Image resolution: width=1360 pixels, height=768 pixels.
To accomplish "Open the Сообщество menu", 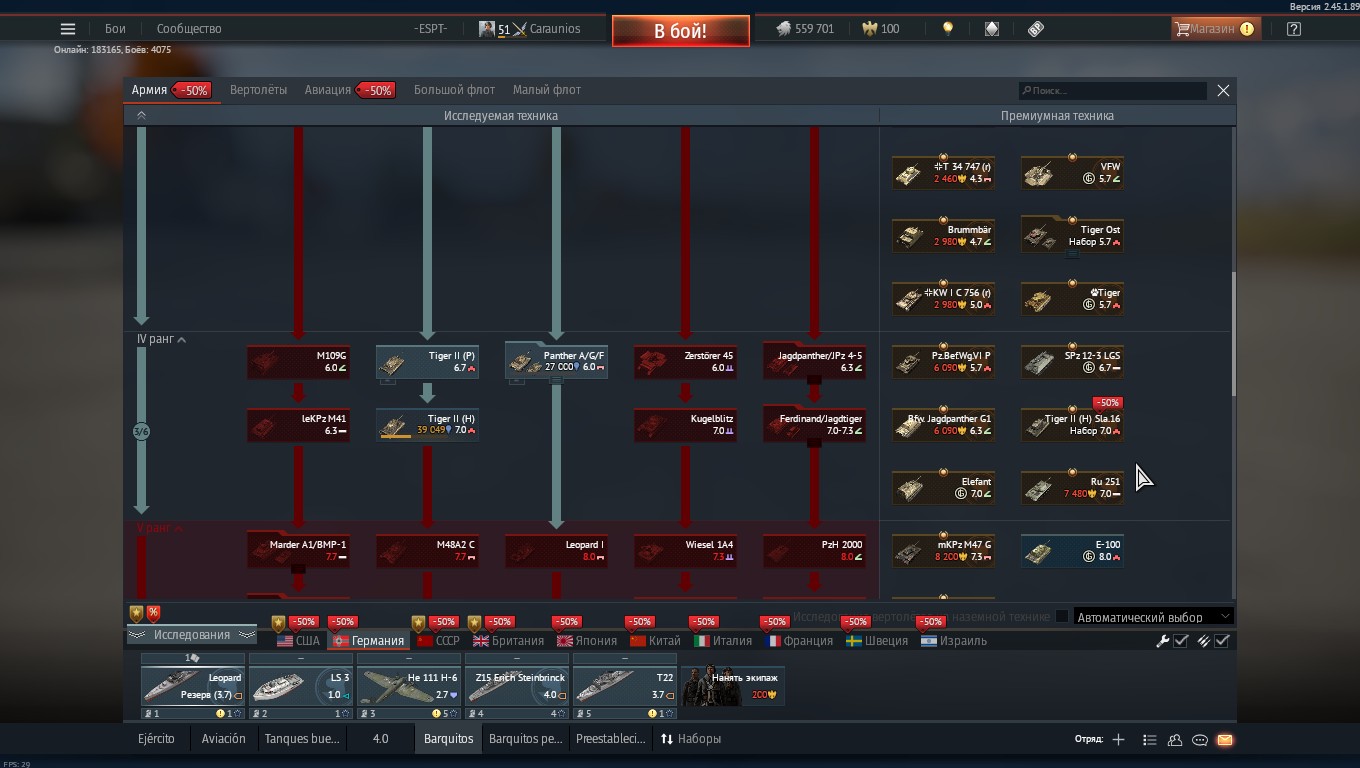I will (x=189, y=29).
